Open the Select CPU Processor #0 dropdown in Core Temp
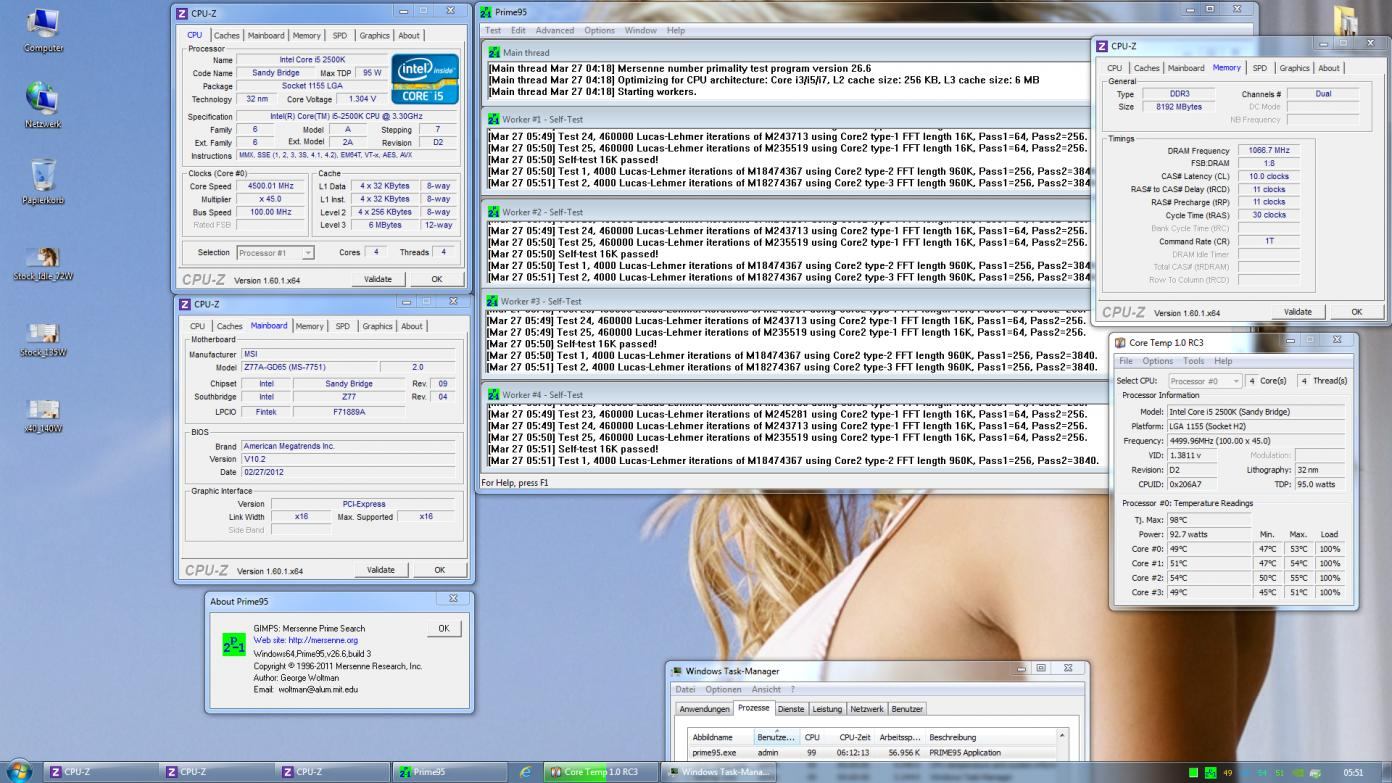The image size is (1392, 783). [x=1205, y=381]
